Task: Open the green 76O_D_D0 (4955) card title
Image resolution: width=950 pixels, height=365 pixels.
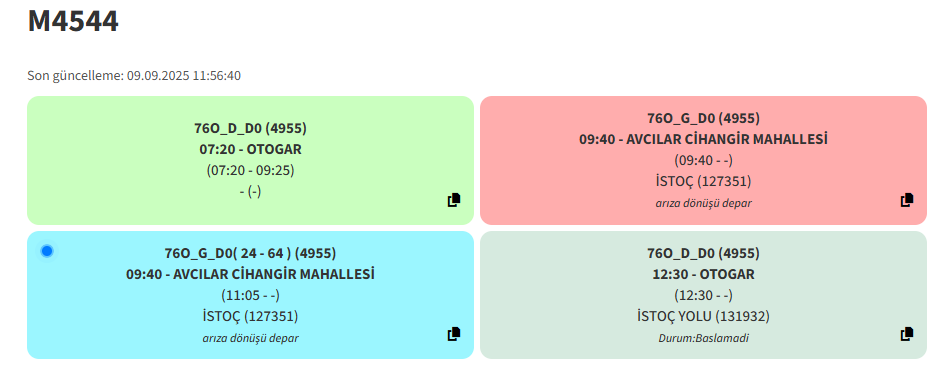Action: coord(250,129)
